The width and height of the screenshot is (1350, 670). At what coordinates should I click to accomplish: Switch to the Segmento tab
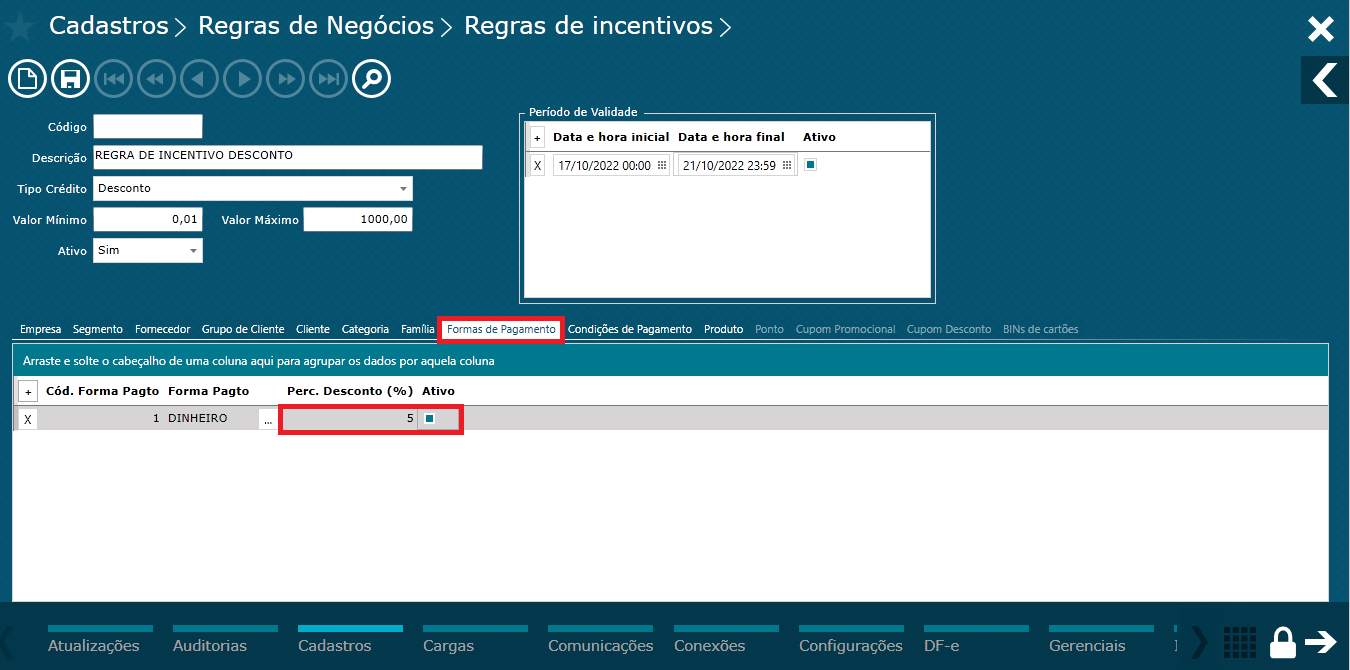98,329
